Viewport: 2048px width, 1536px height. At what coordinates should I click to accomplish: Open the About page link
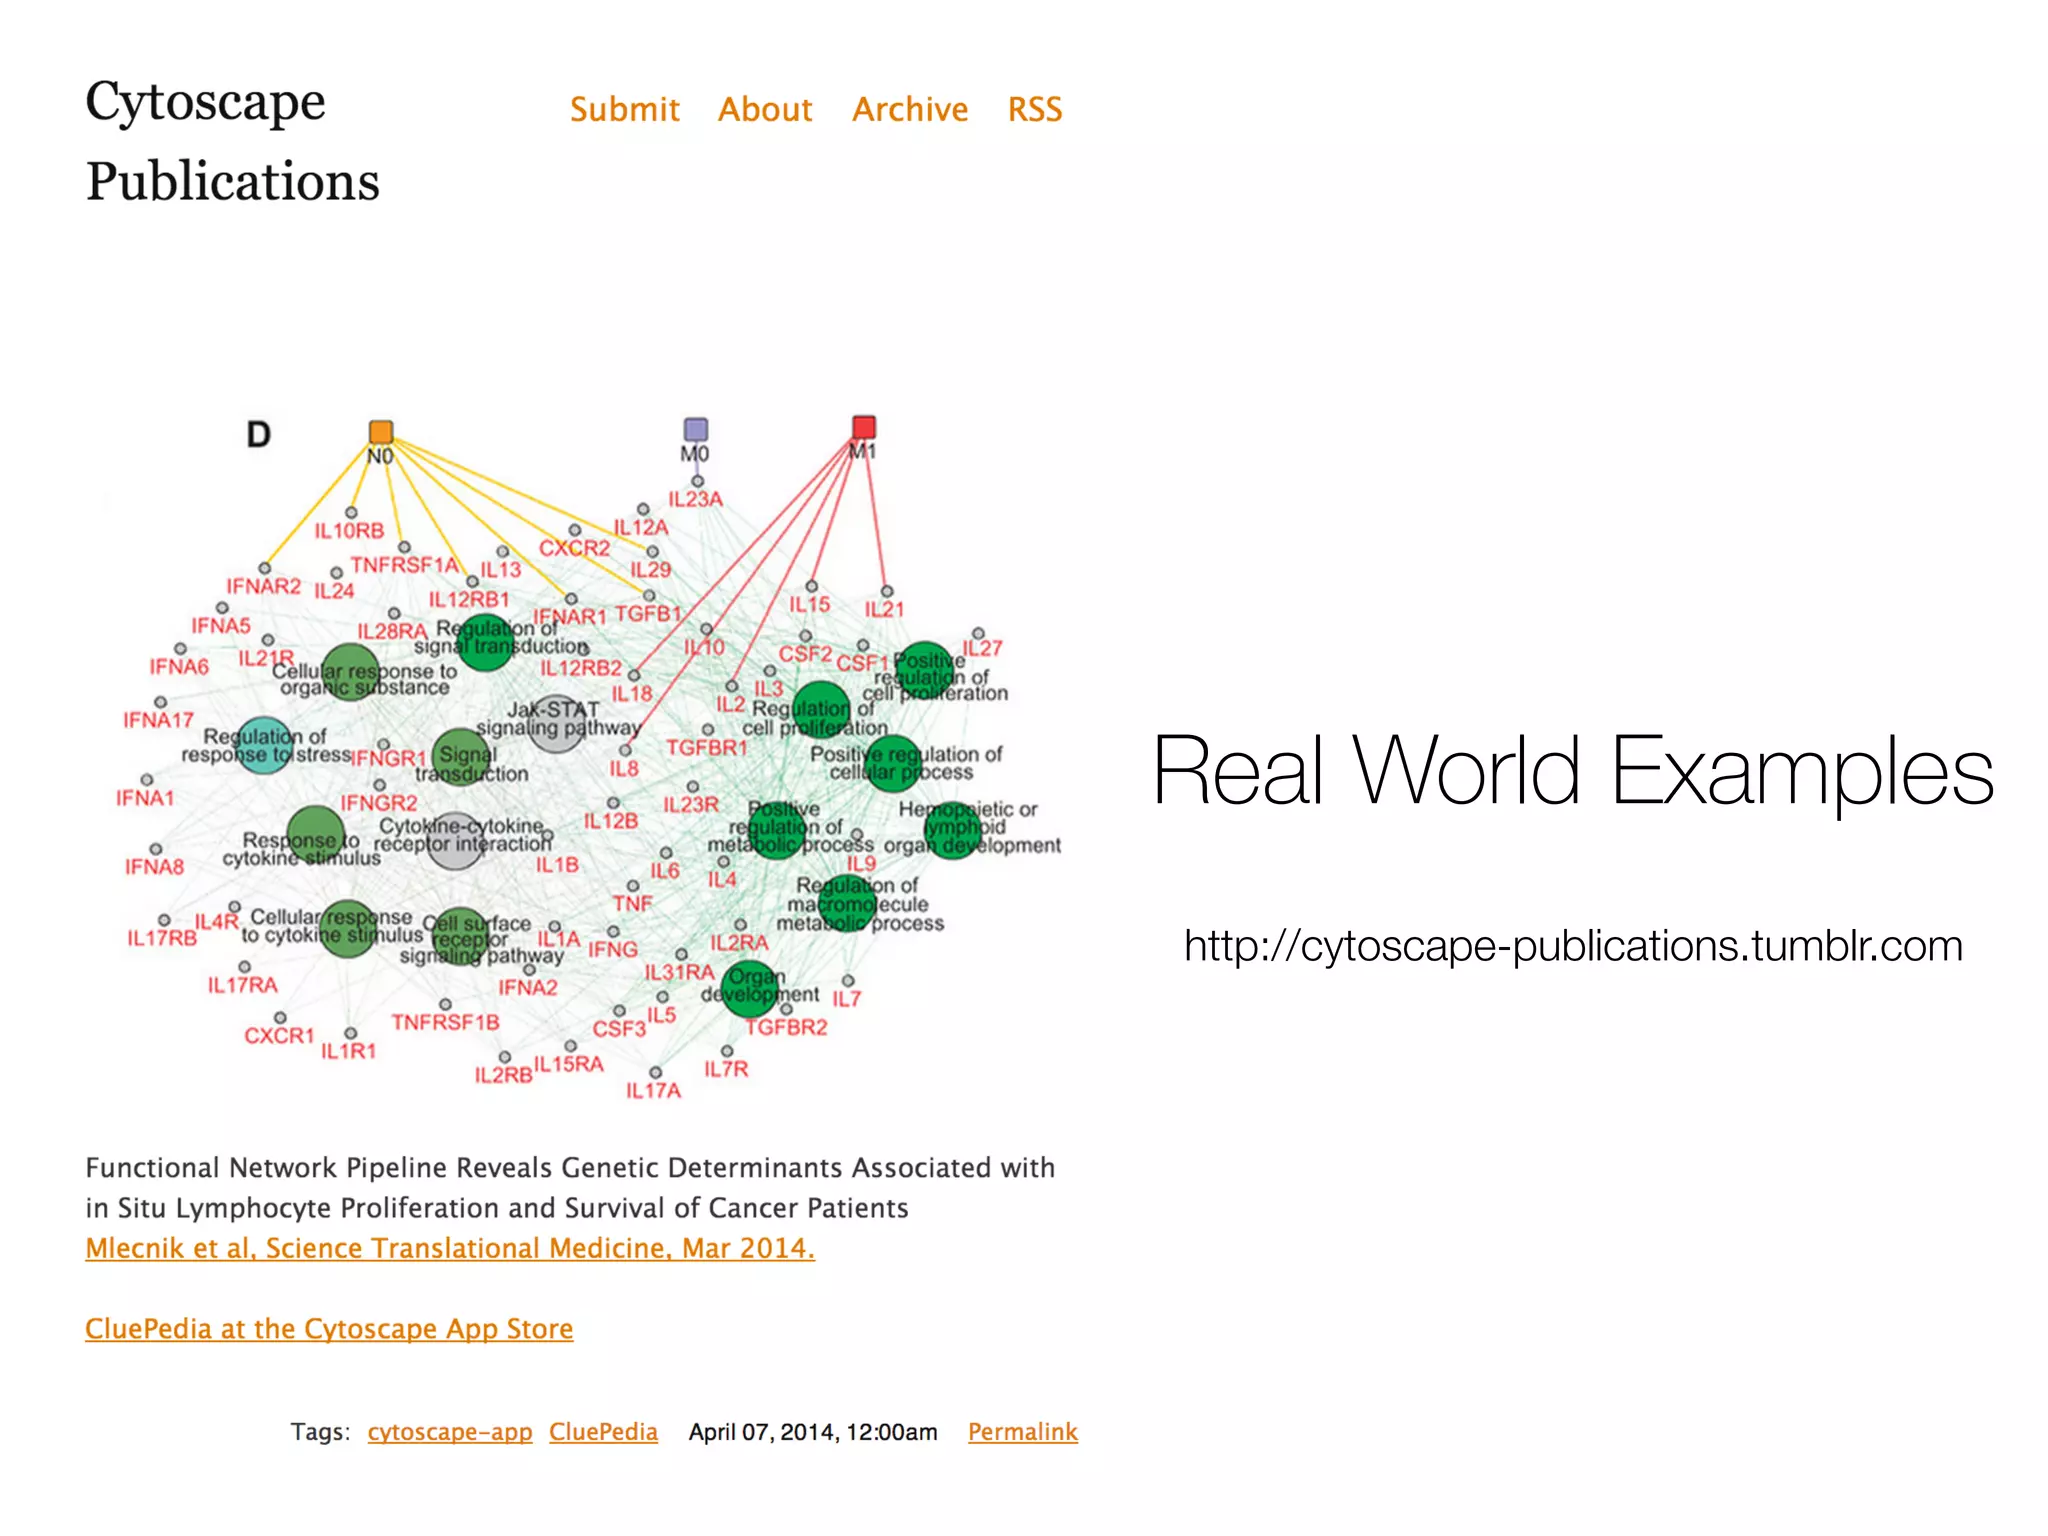pos(765,109)
